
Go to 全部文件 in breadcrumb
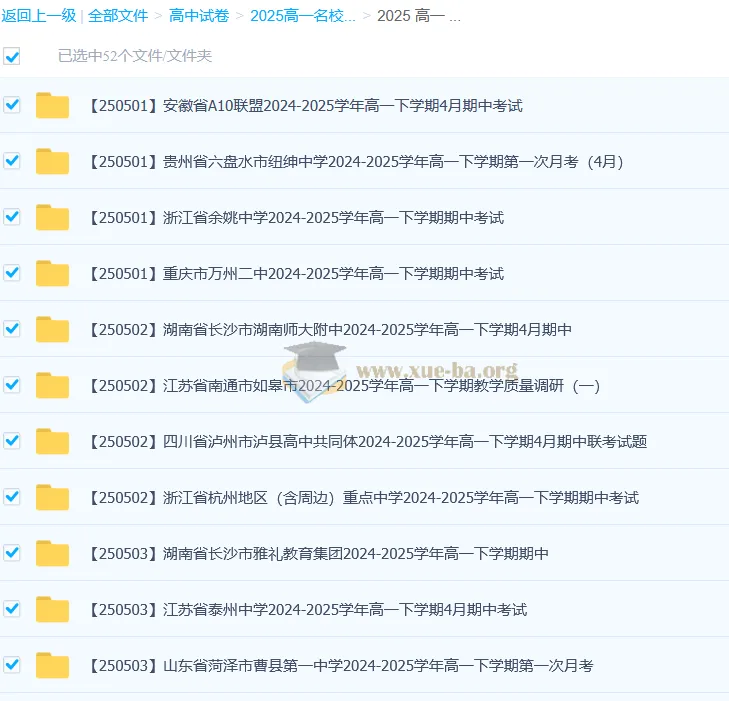pos(118,16)
